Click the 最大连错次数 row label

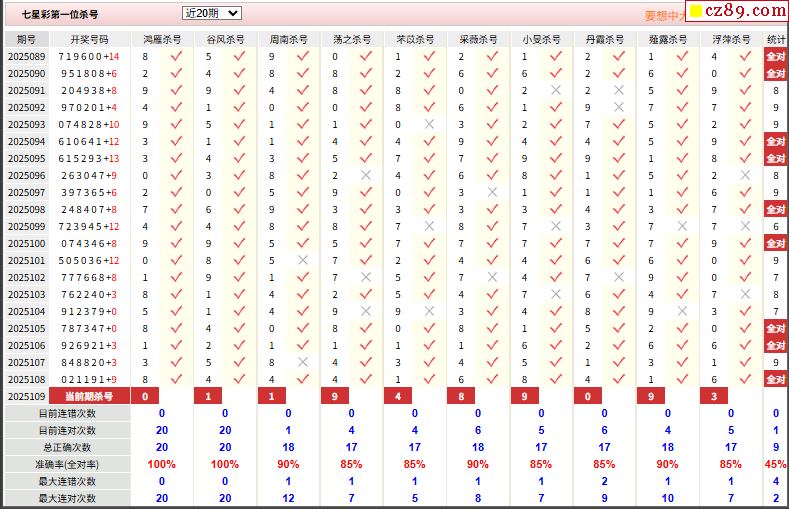67,481
